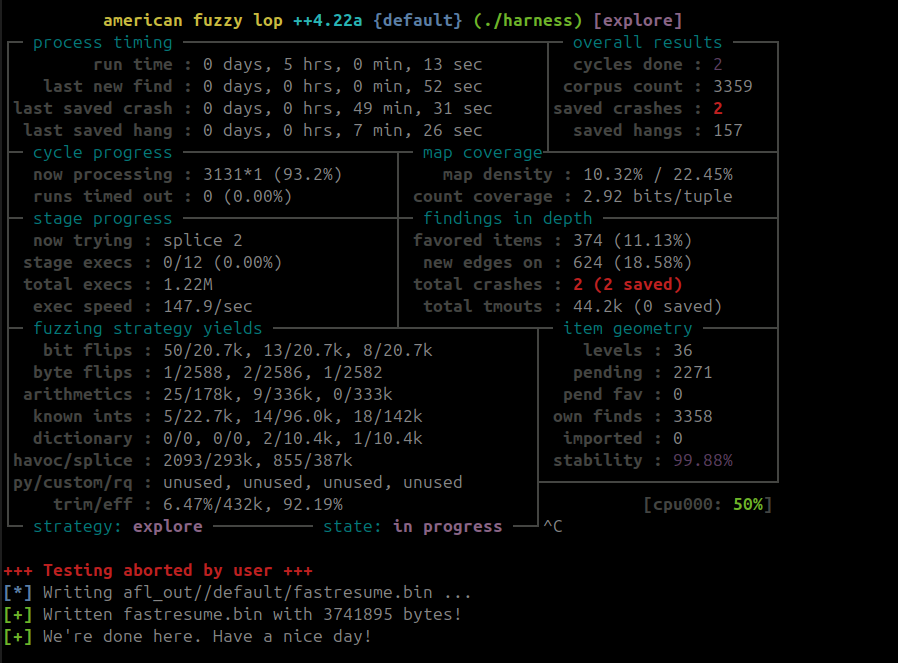Click the map density value 10.32% / 22.45%
The image size is (898, 663).
(657, 175)
